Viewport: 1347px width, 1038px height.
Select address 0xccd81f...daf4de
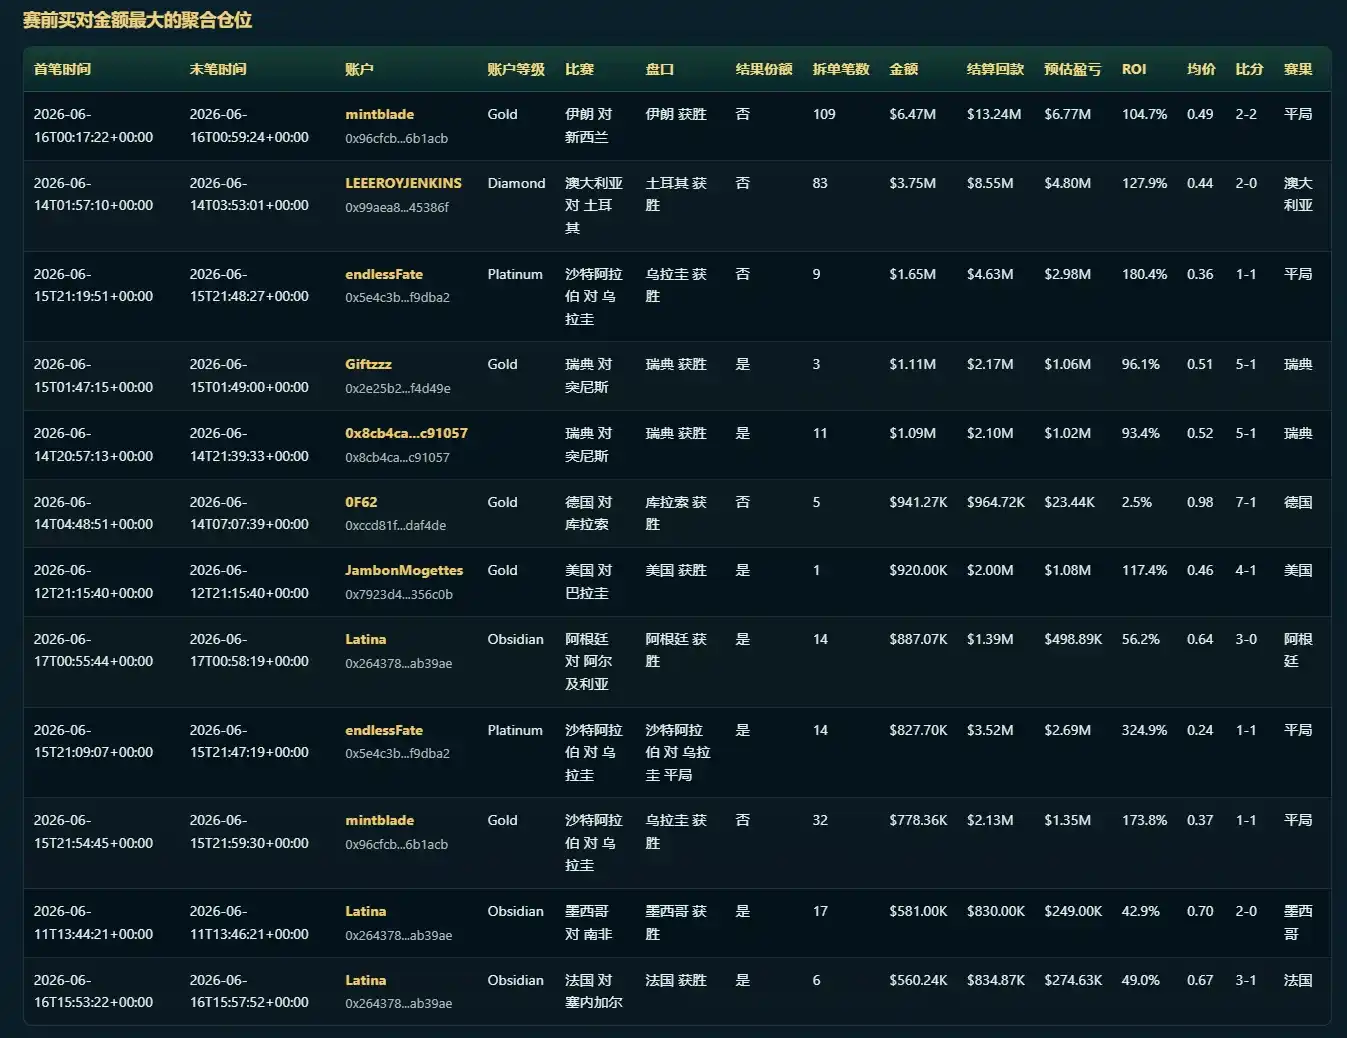396,525
